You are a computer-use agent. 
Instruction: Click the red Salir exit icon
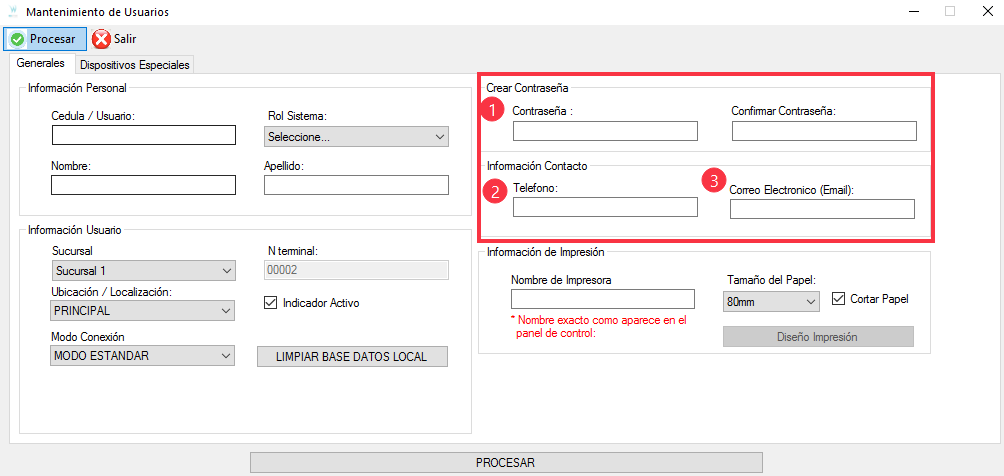pyautogui.click(x=102, y=39)
